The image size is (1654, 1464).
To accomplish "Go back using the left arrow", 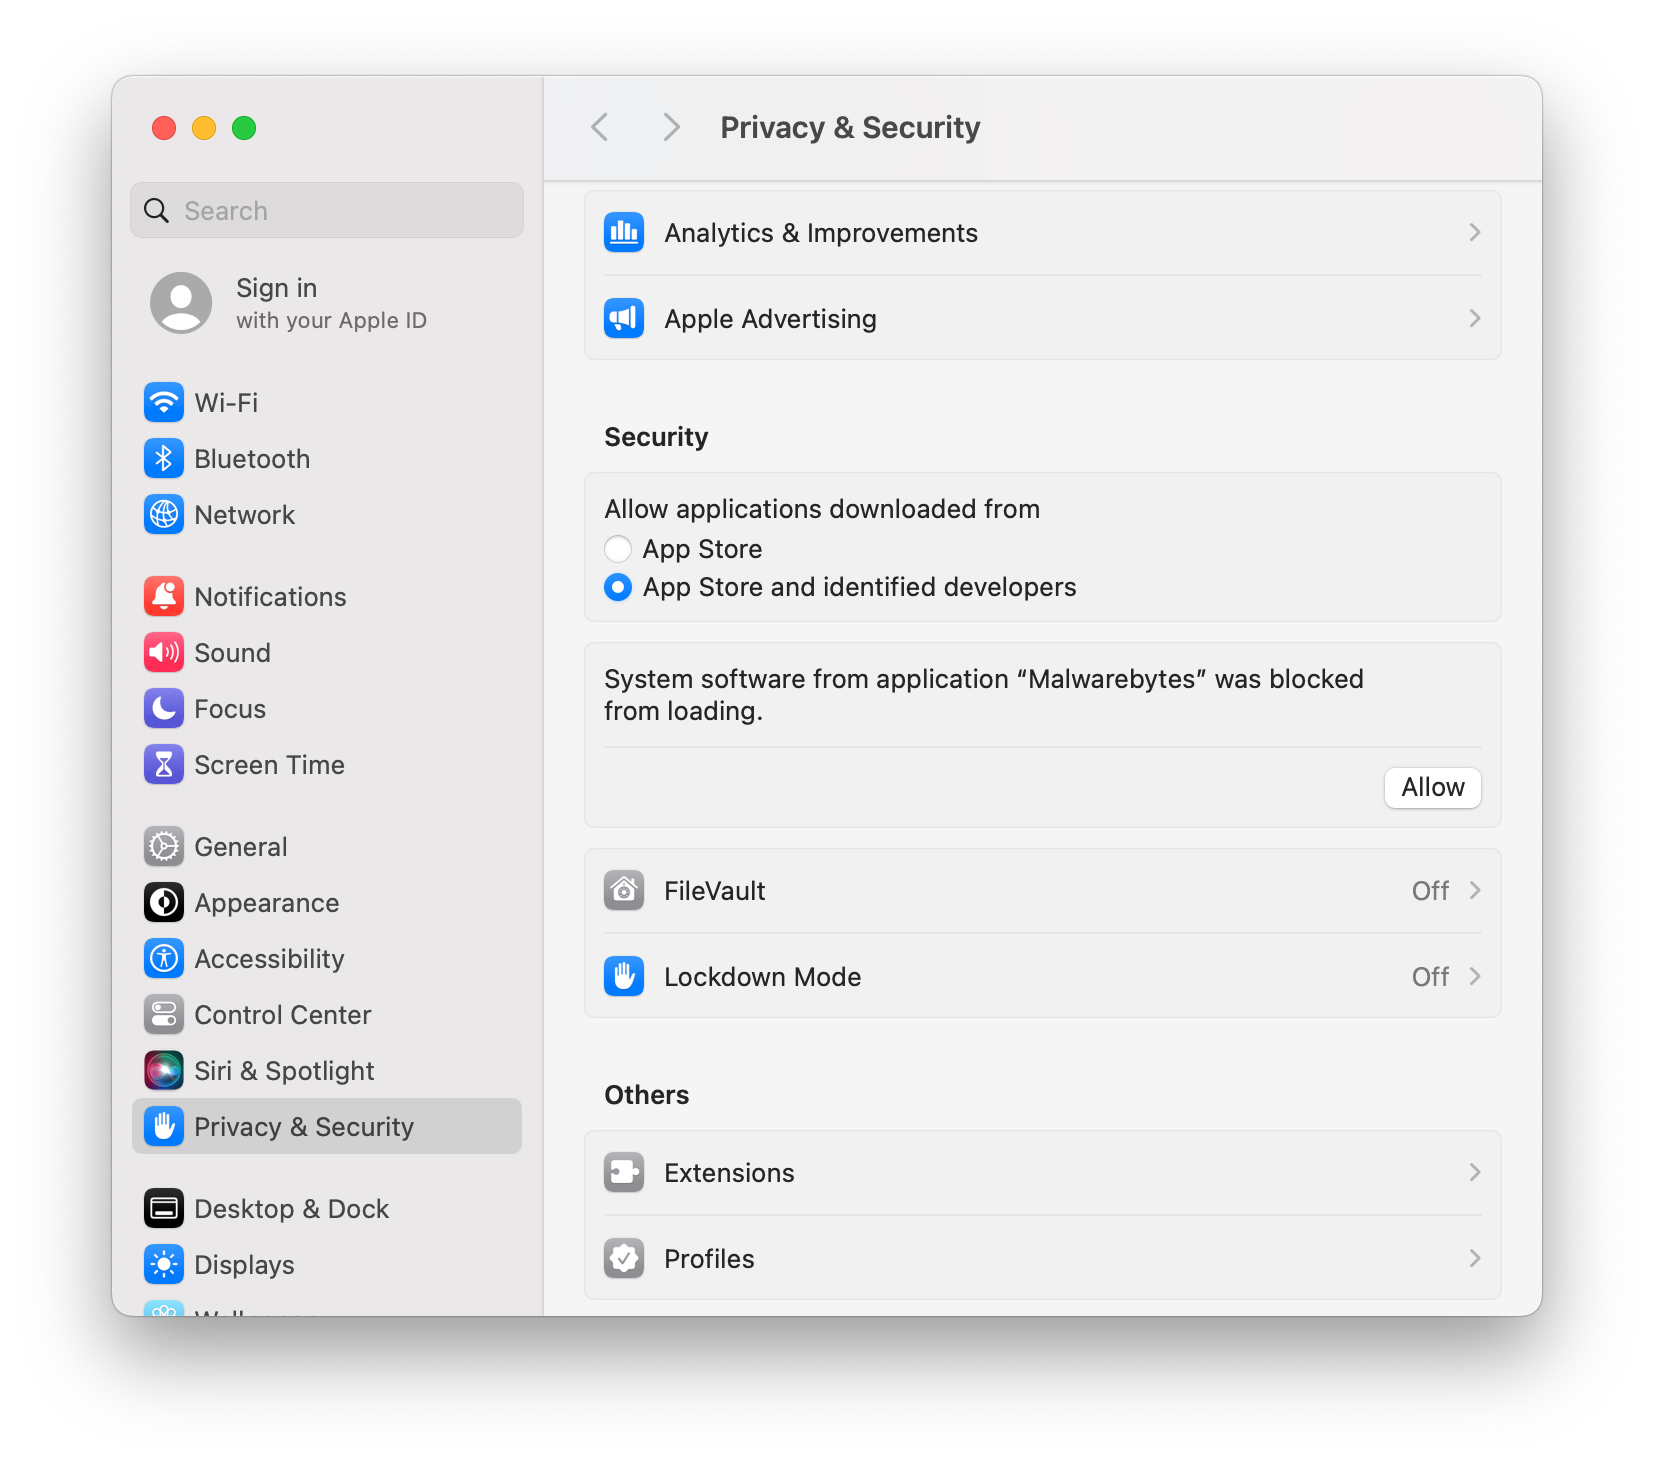I will [600, 128].
